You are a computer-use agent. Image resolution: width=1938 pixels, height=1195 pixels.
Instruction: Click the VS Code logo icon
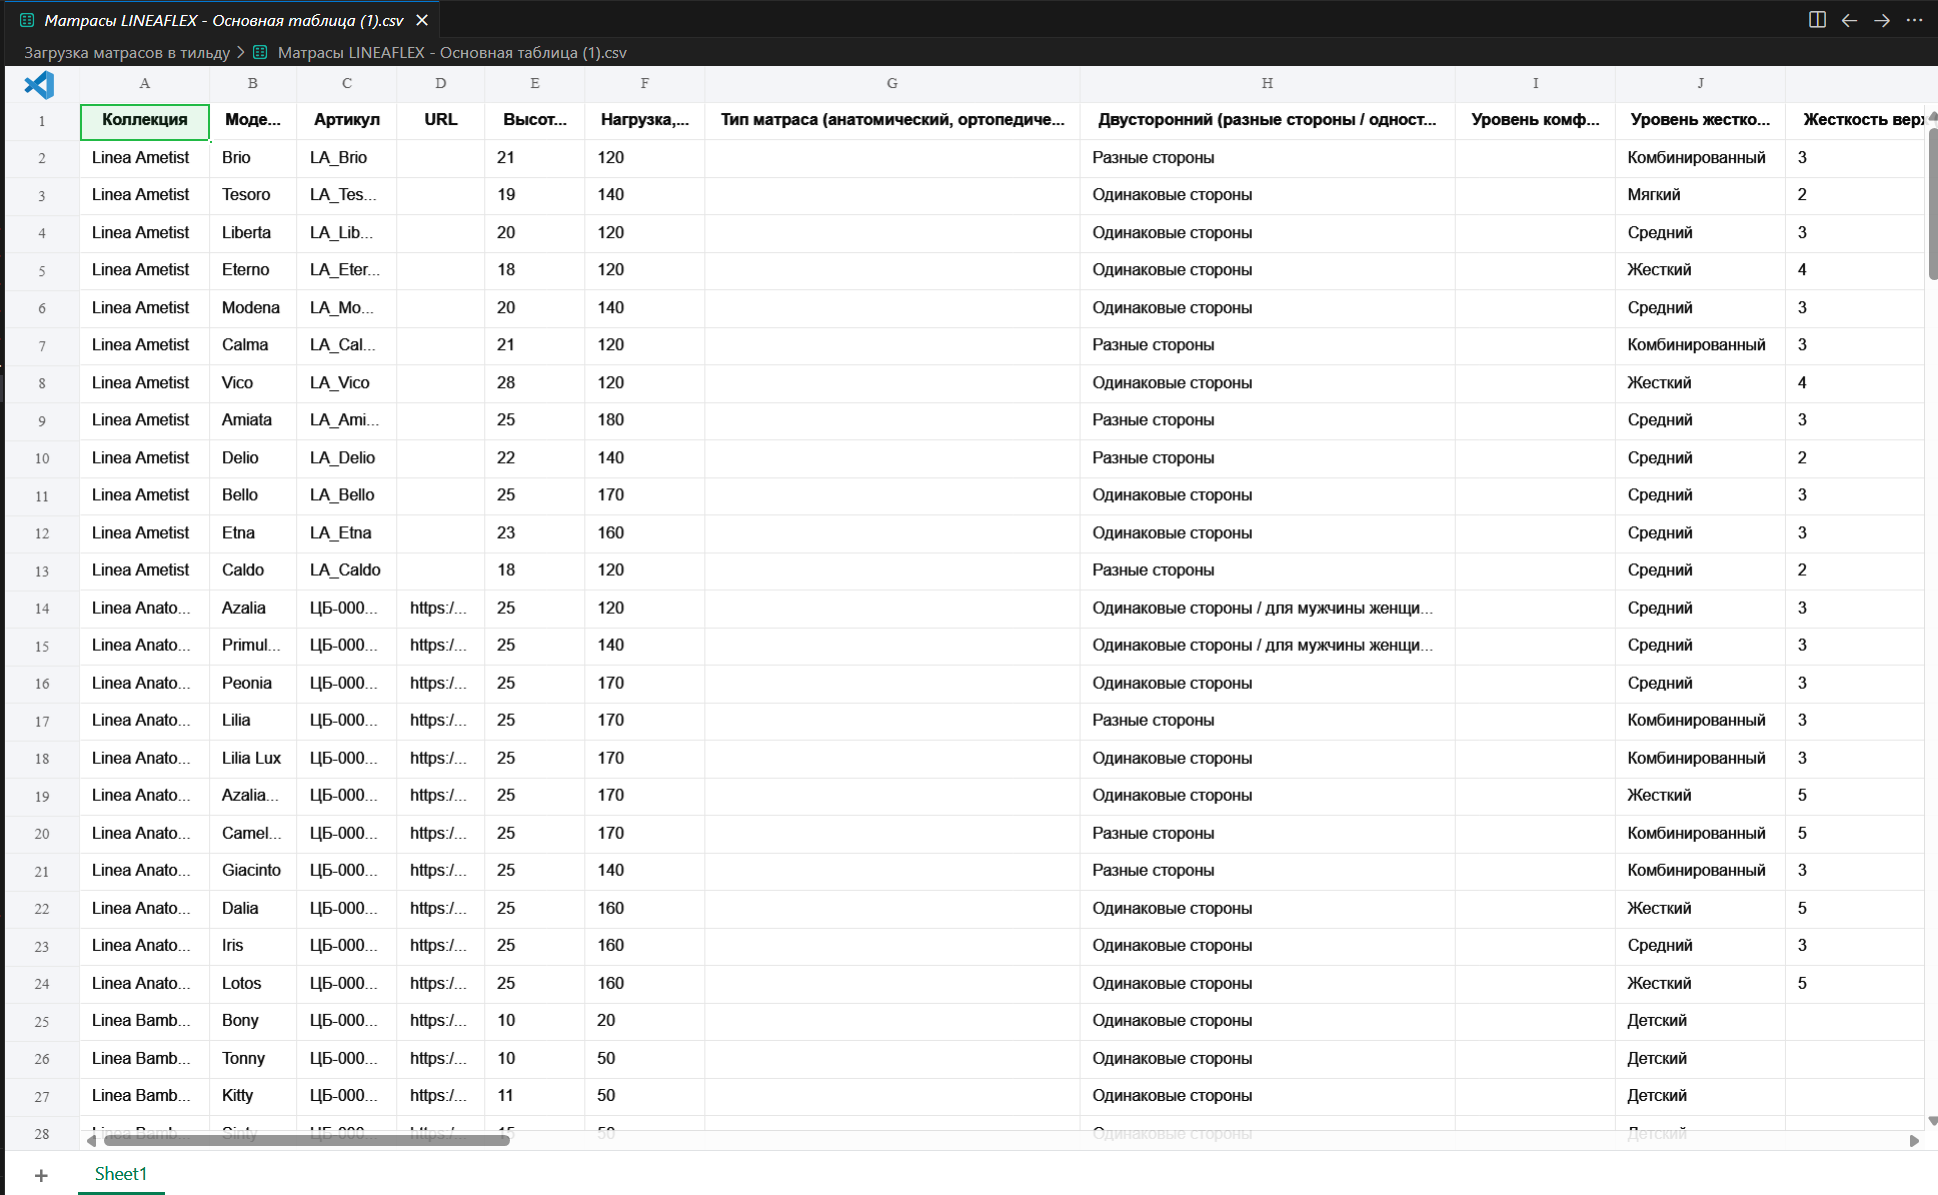(39, 85)
